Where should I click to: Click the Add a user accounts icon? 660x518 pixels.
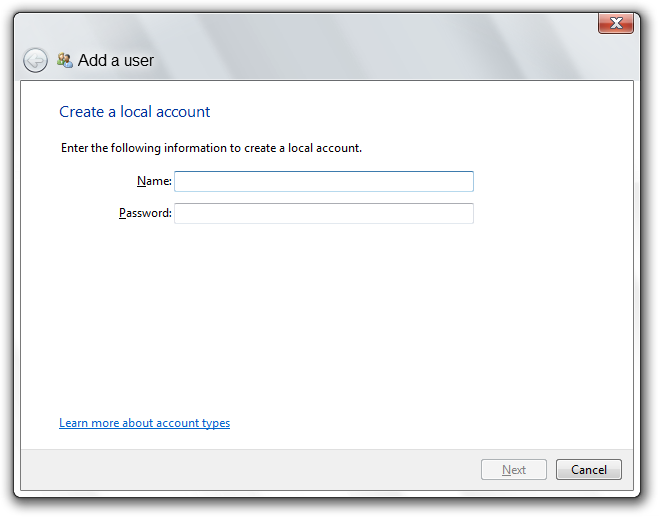65,60
